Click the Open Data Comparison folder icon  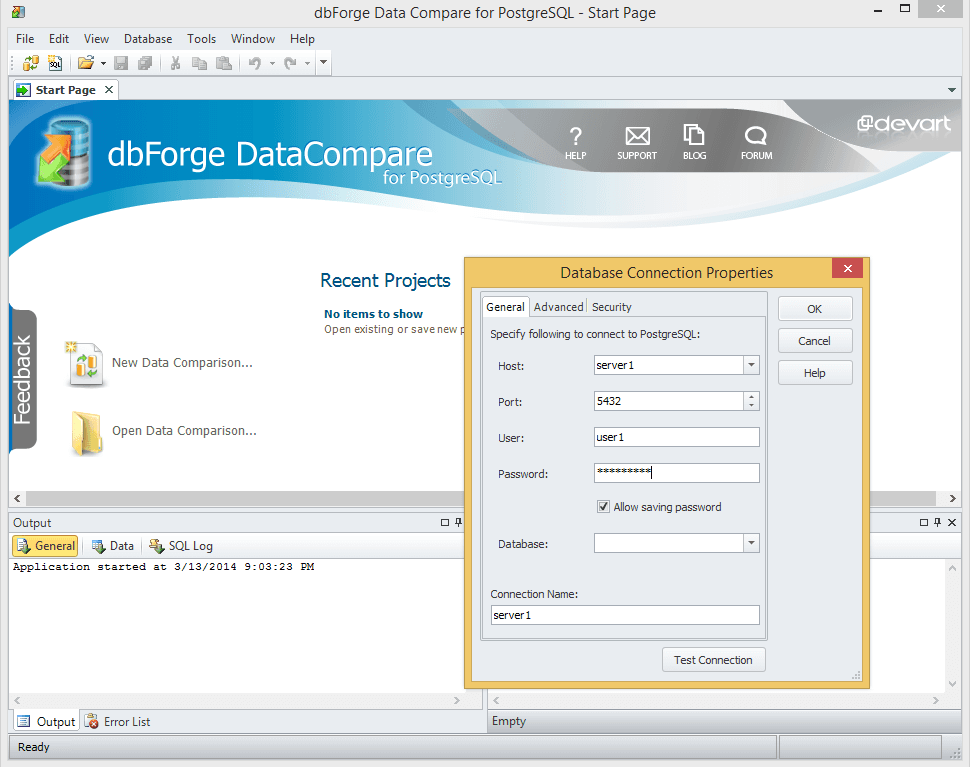[85, 433]
